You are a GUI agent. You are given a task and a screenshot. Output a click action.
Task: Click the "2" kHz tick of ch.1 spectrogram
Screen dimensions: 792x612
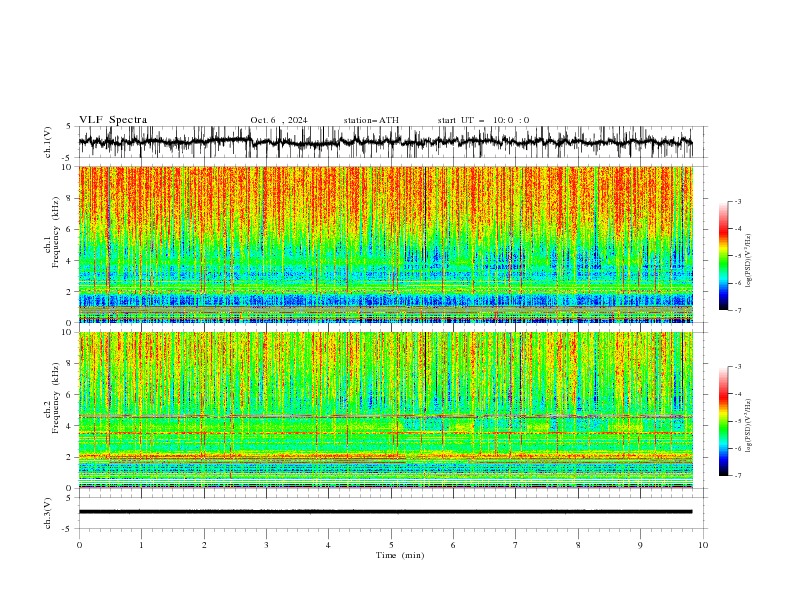[x=70, y=292]
